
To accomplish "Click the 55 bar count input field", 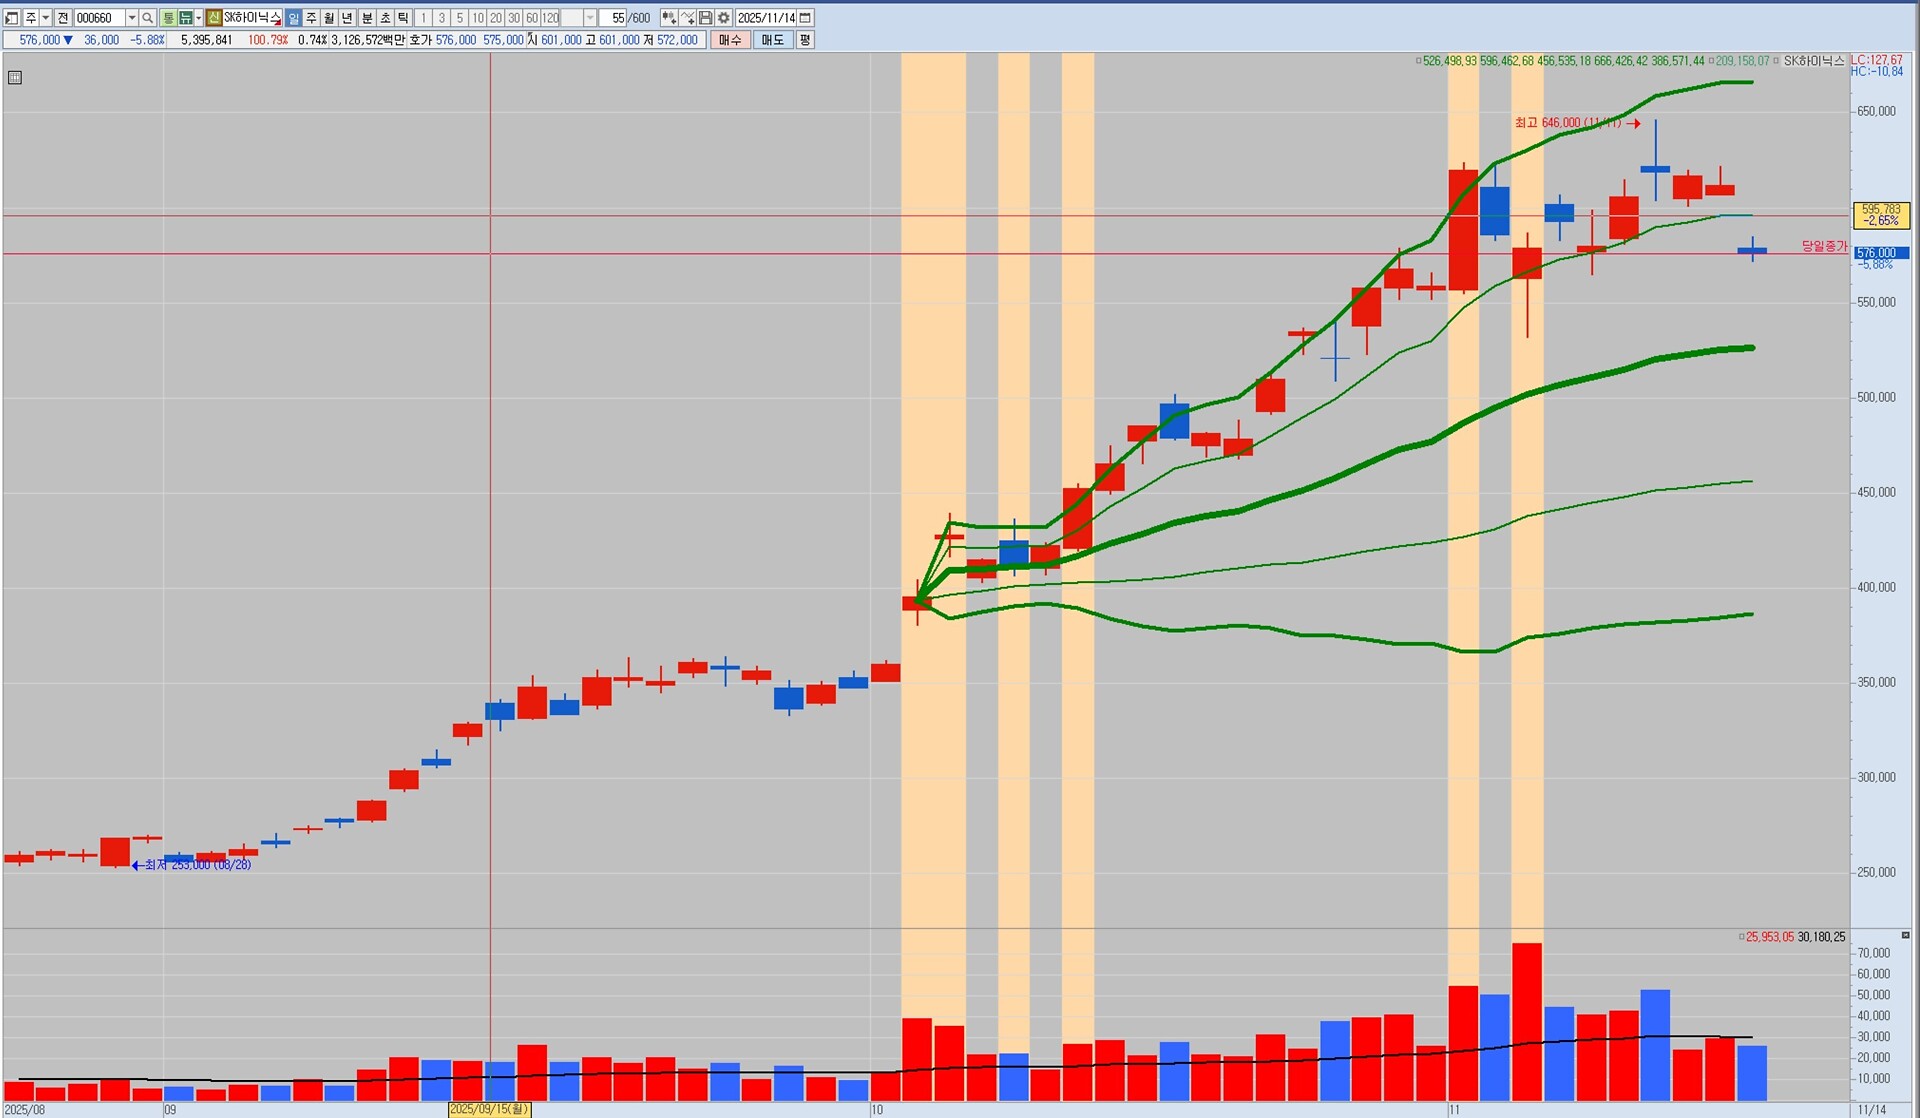I will (x=612, y=18).
